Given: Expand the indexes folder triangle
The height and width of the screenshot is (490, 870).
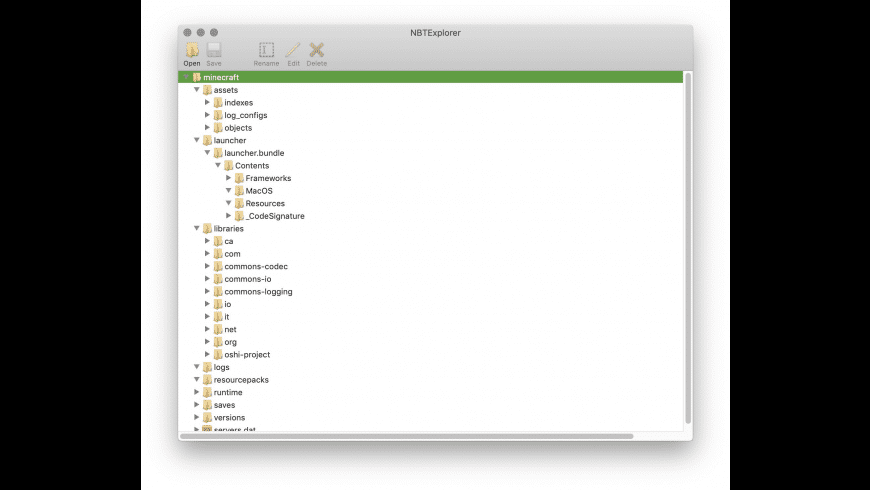Looking at the screenshot, I should [207, 102].
